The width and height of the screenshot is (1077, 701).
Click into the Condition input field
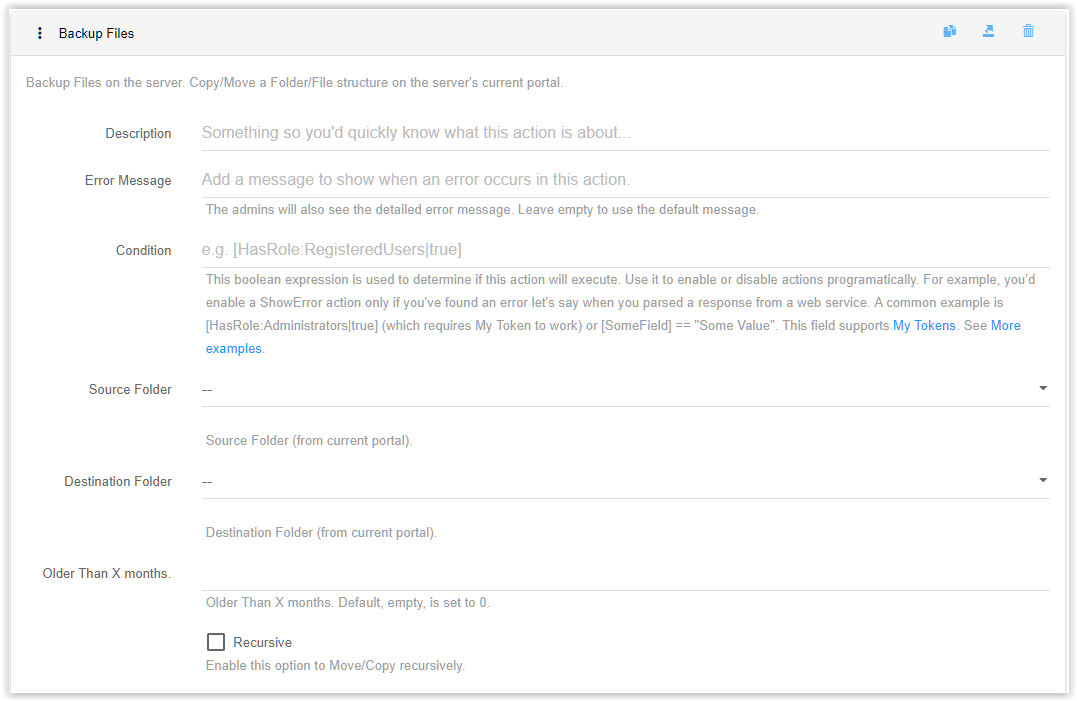(625, 250)
